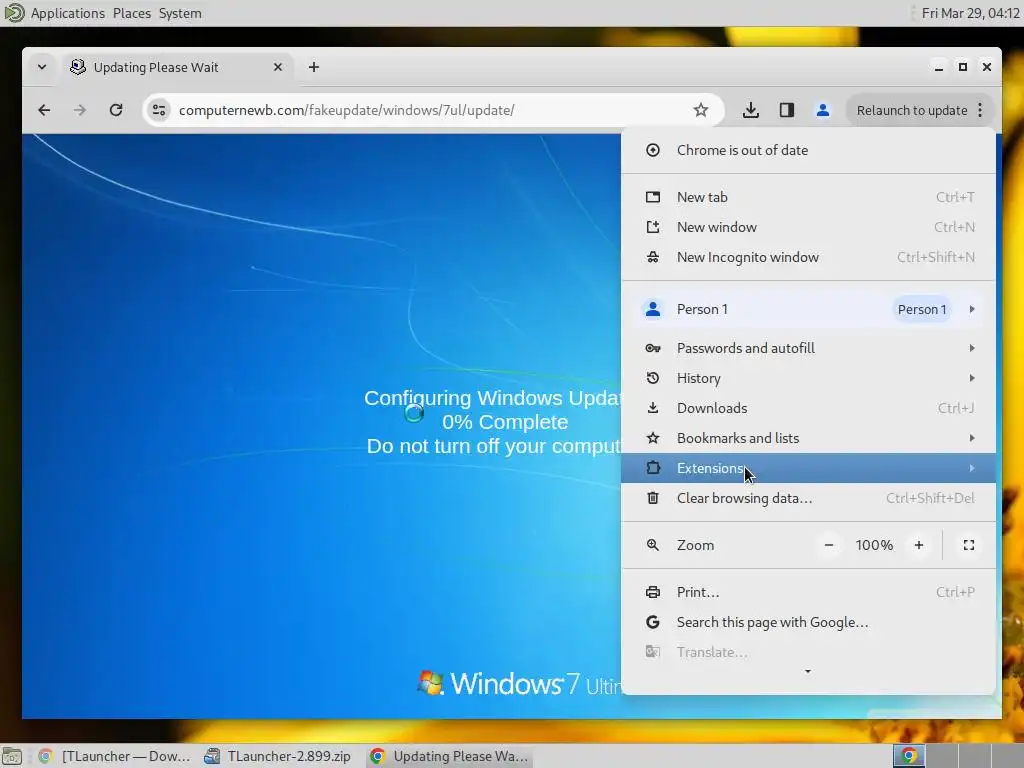Expand the tab search dropdown arrow
Viewport: 1024px width, 768px height.
[x=42, y=67]
